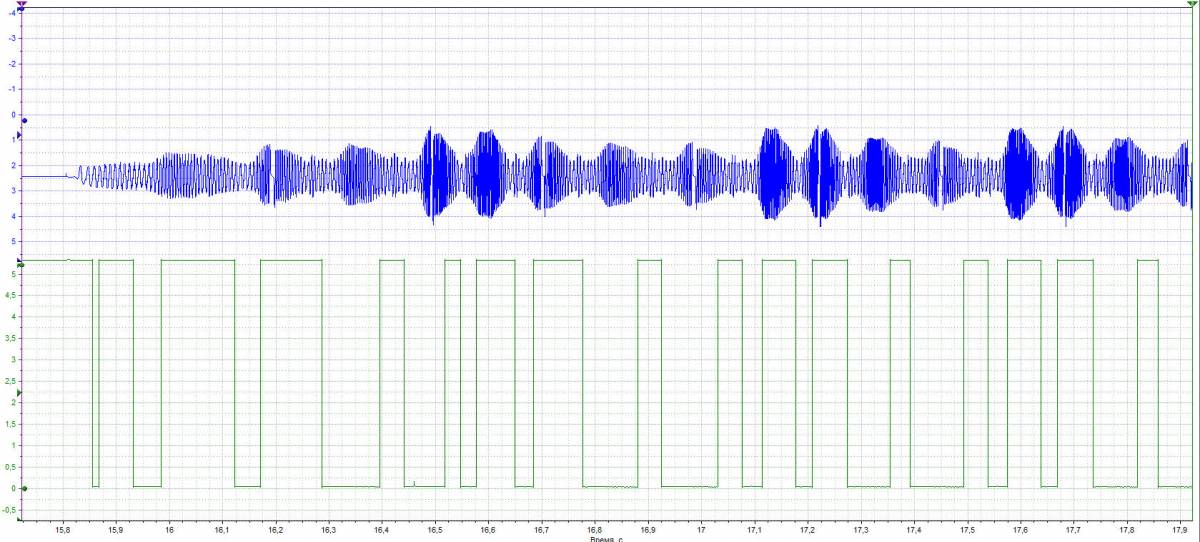Click the 17 label on the time axis
The height and width of the screenshot is (542, 1200).
[701, 530]
